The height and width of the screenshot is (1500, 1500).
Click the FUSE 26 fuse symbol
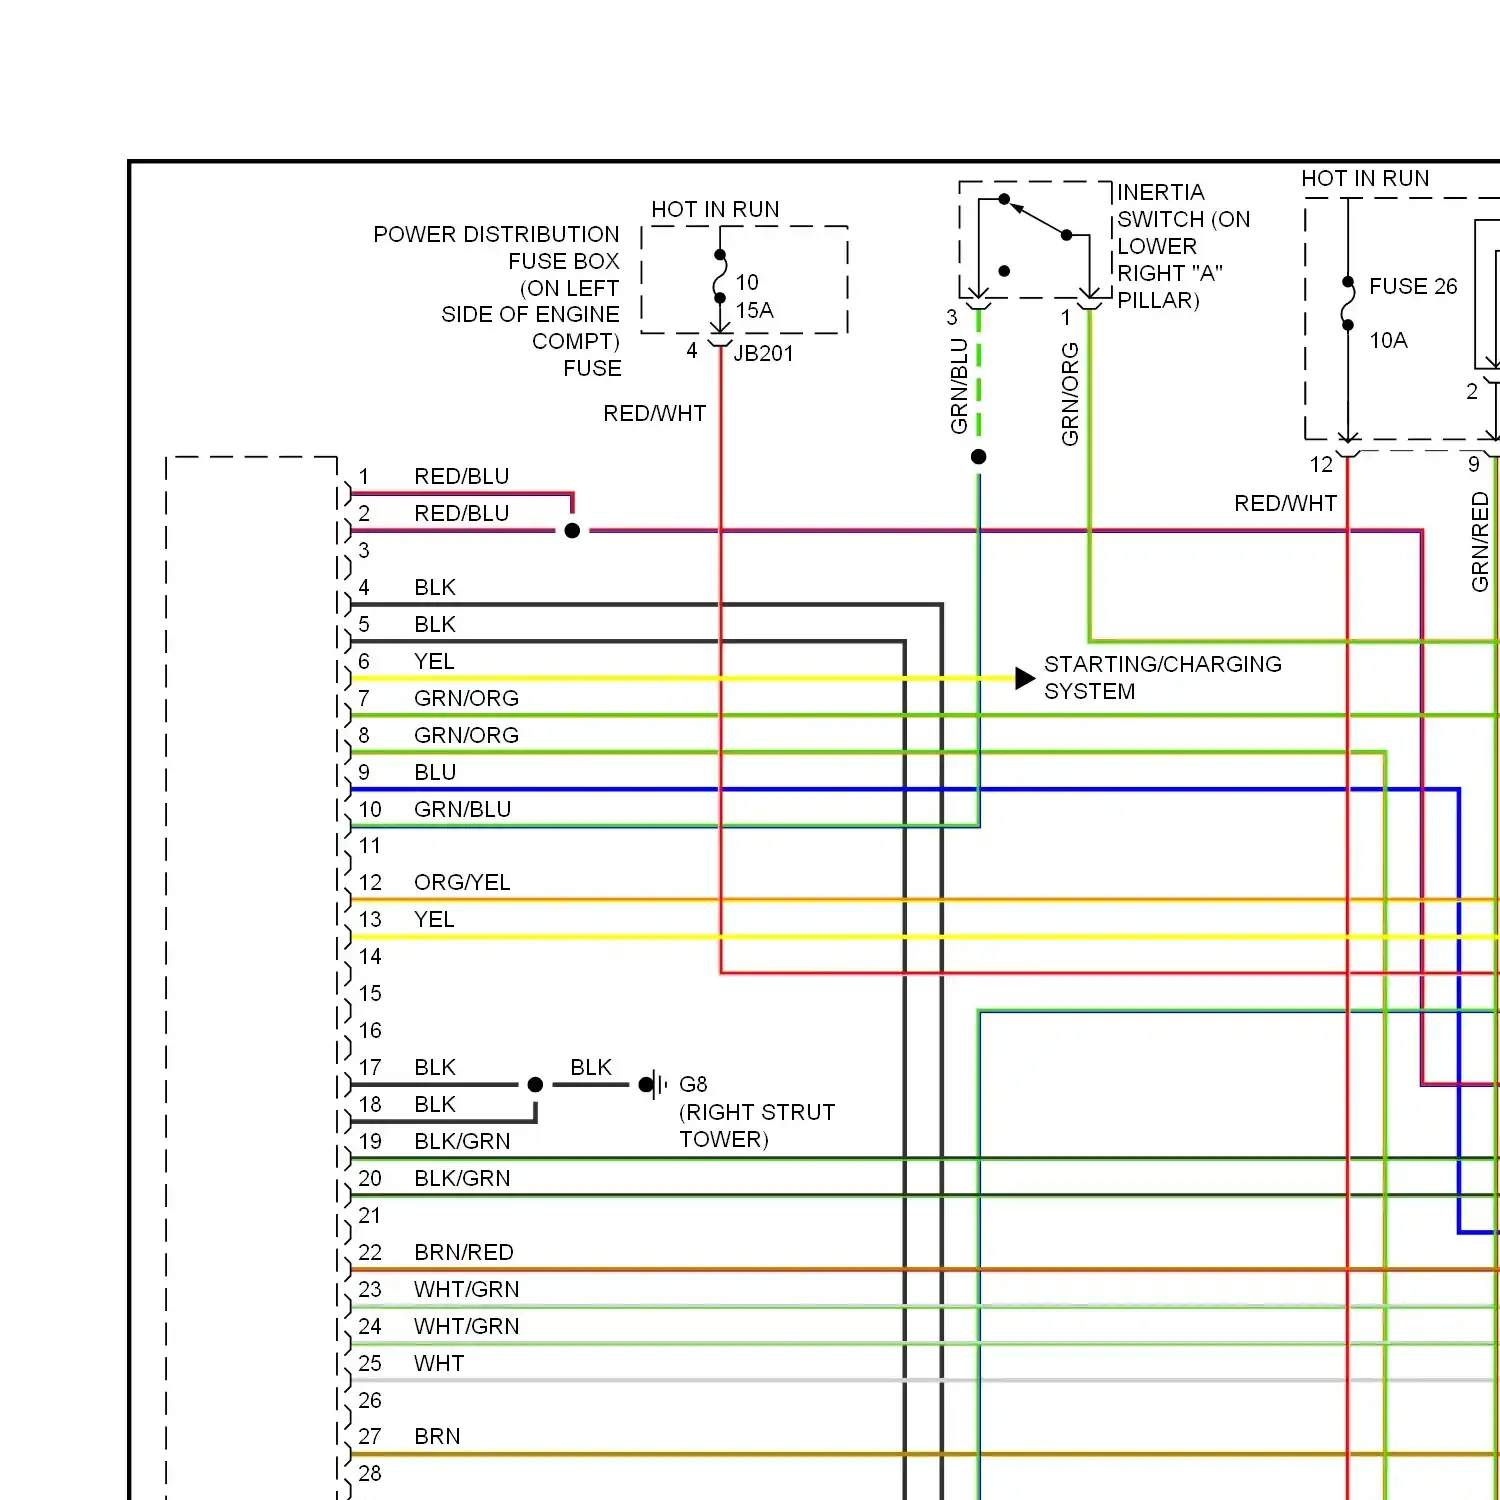pos(1347,304)
